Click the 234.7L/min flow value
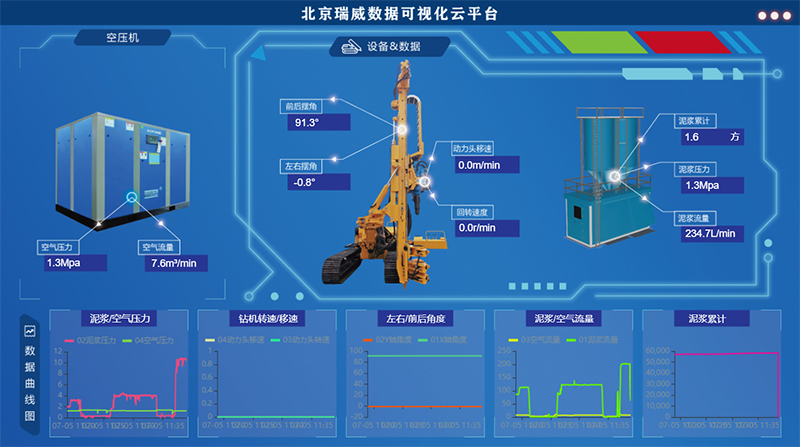 pos(712,234)
